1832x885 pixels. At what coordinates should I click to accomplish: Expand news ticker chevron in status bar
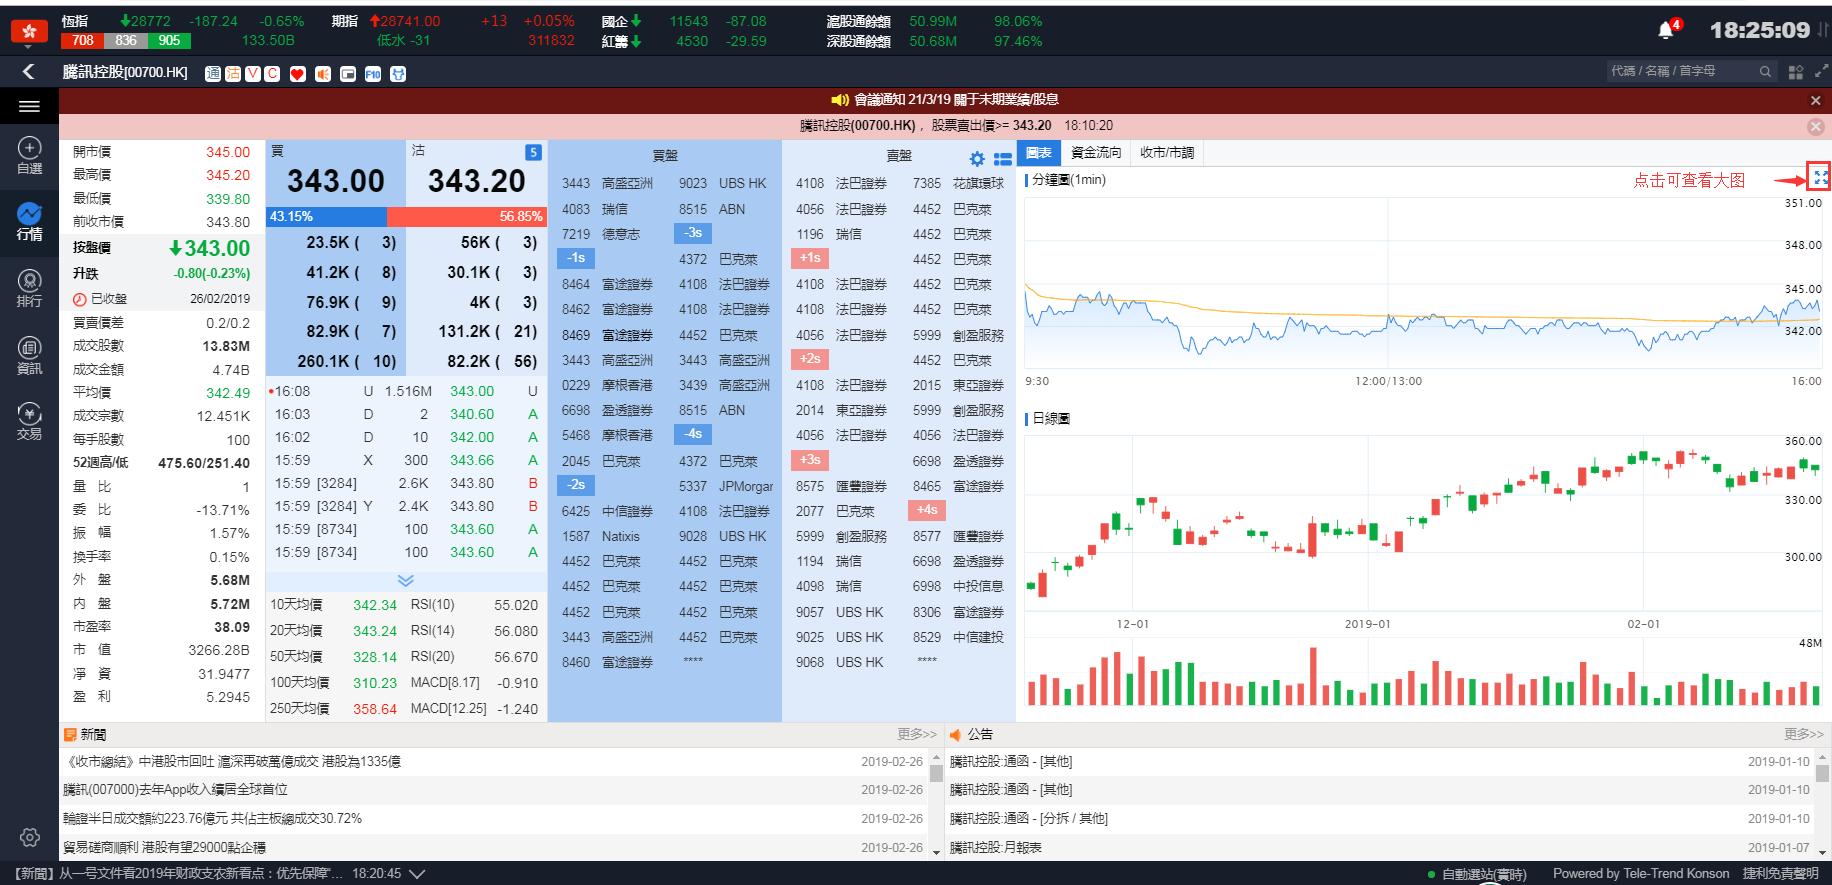417,874
